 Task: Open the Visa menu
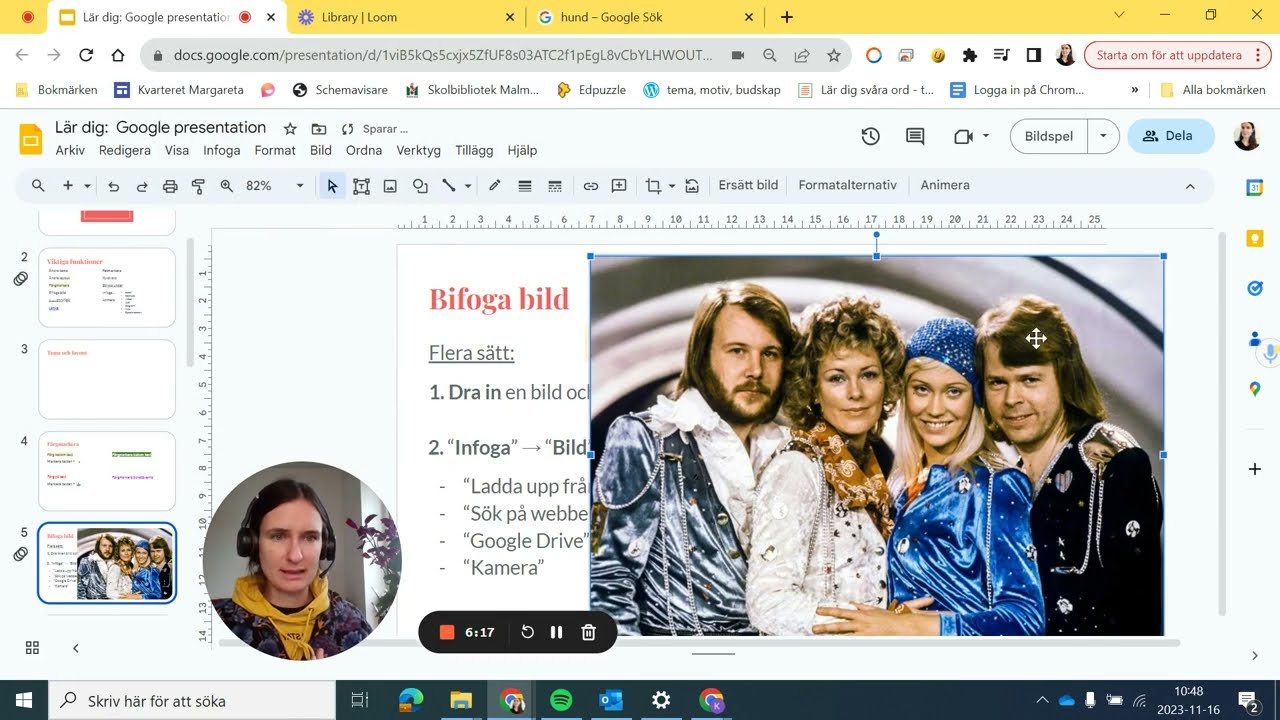(177, 150)
